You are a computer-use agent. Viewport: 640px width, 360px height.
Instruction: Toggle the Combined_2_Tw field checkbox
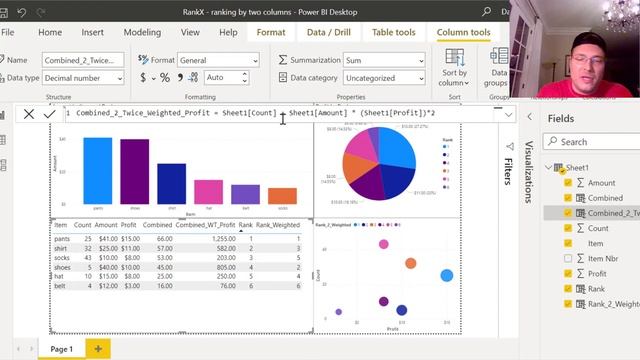[568, 213]
